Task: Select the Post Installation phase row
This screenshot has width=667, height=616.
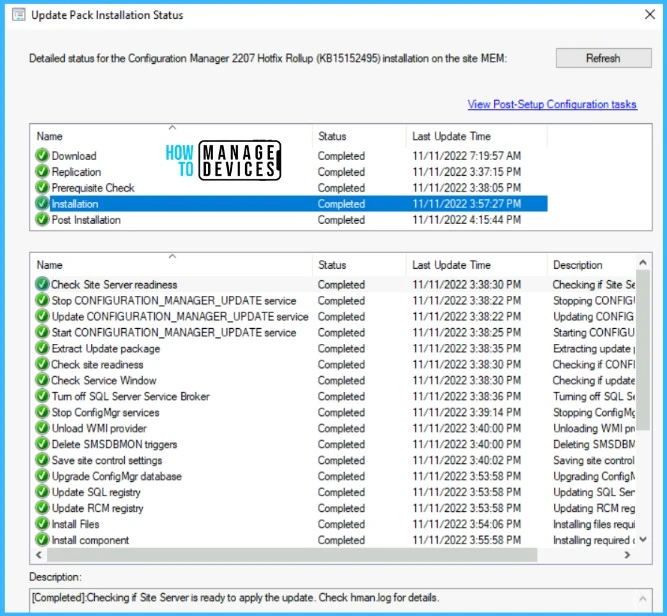Action: tap(291, 220)
